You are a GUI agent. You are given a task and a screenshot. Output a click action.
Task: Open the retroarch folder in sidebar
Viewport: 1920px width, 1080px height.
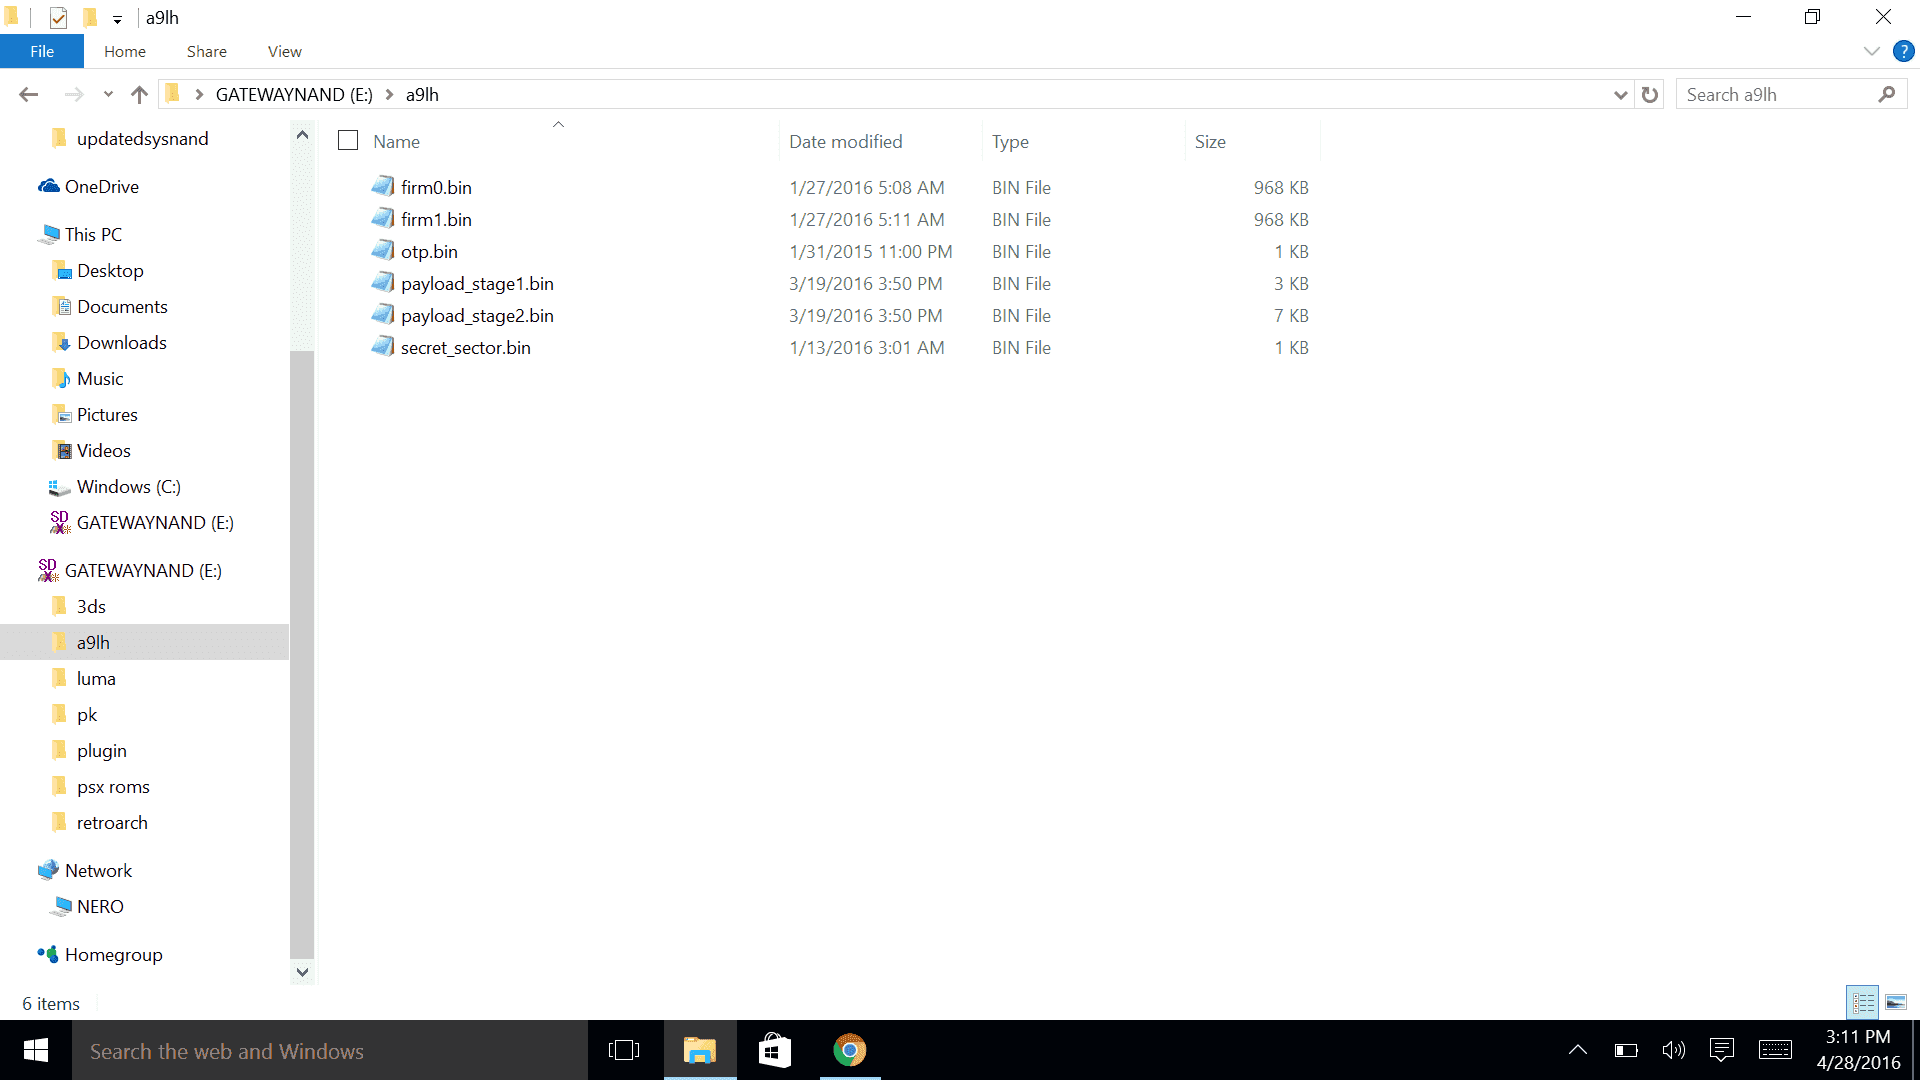[112, 822]
